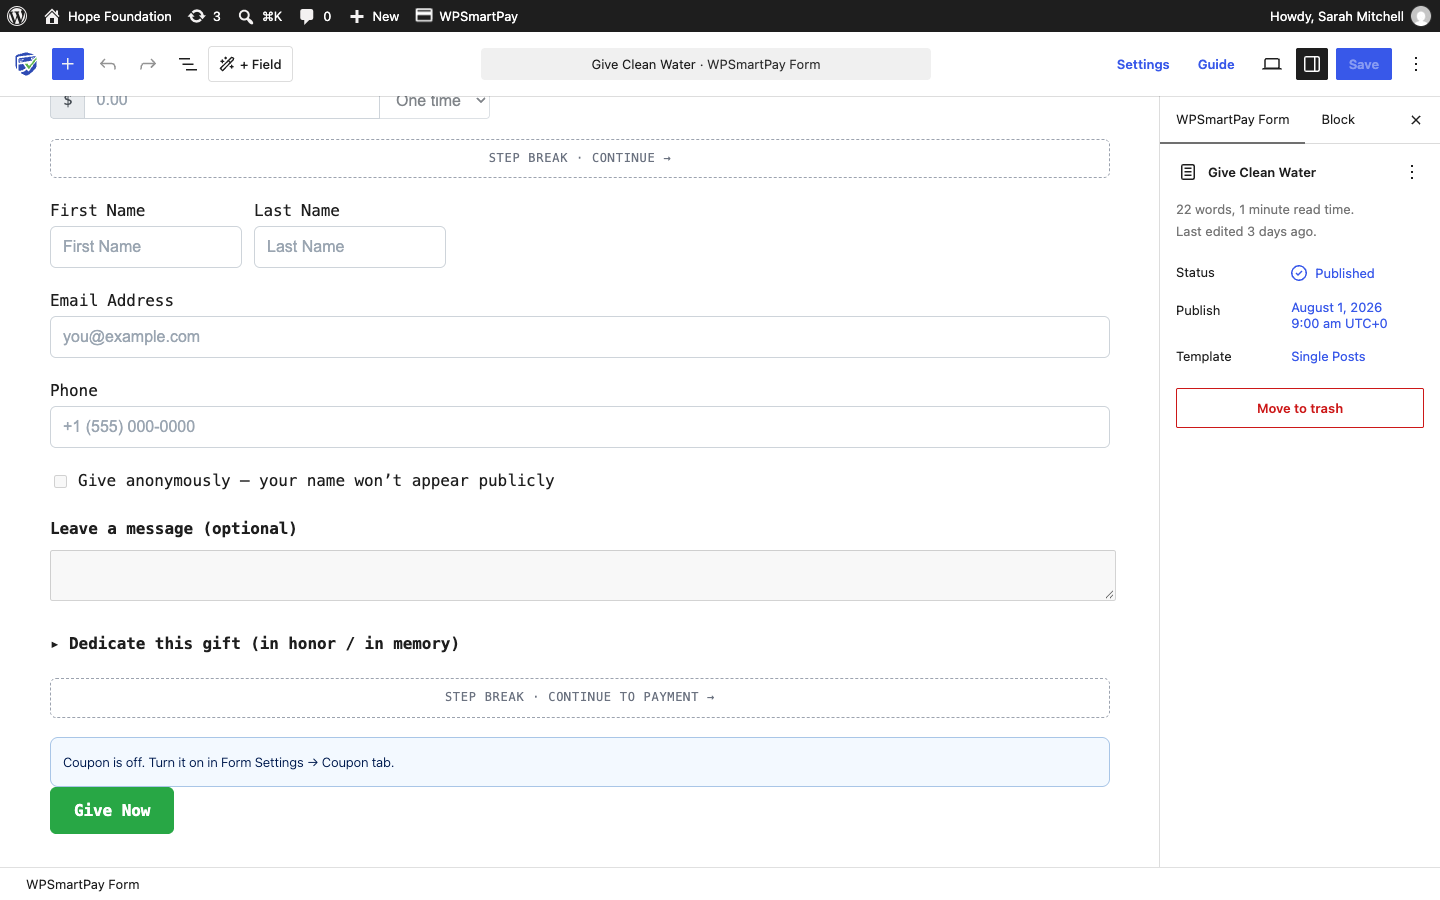This screenshot has height=900, width=1440.
Task: Click the Leave a message textarea
Action: [583, 575]
